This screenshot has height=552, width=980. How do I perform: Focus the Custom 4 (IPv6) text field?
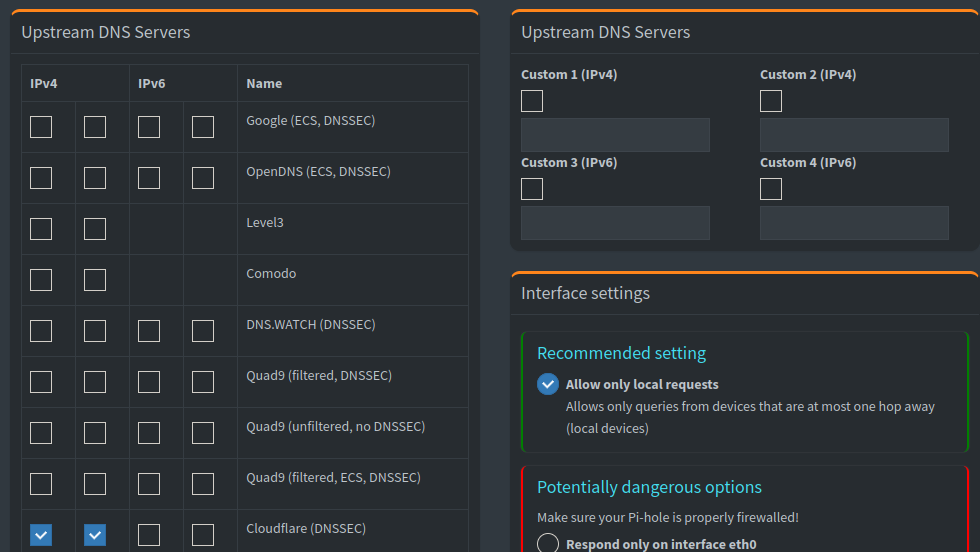(x=854, y=223)
